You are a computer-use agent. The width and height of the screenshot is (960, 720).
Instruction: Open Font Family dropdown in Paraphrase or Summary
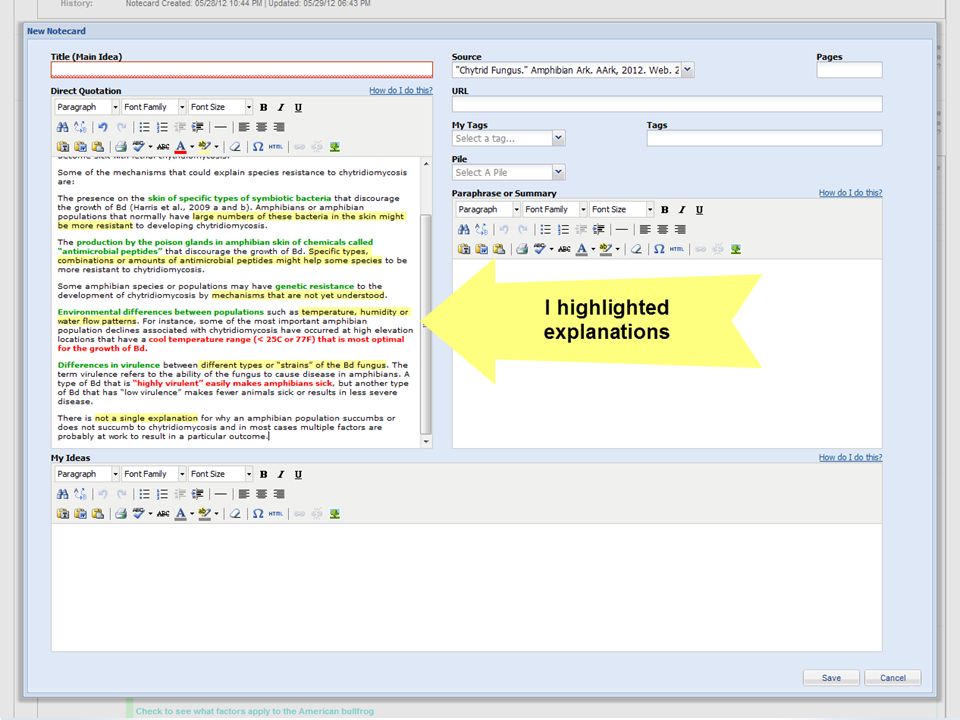[x=555, y=209]
